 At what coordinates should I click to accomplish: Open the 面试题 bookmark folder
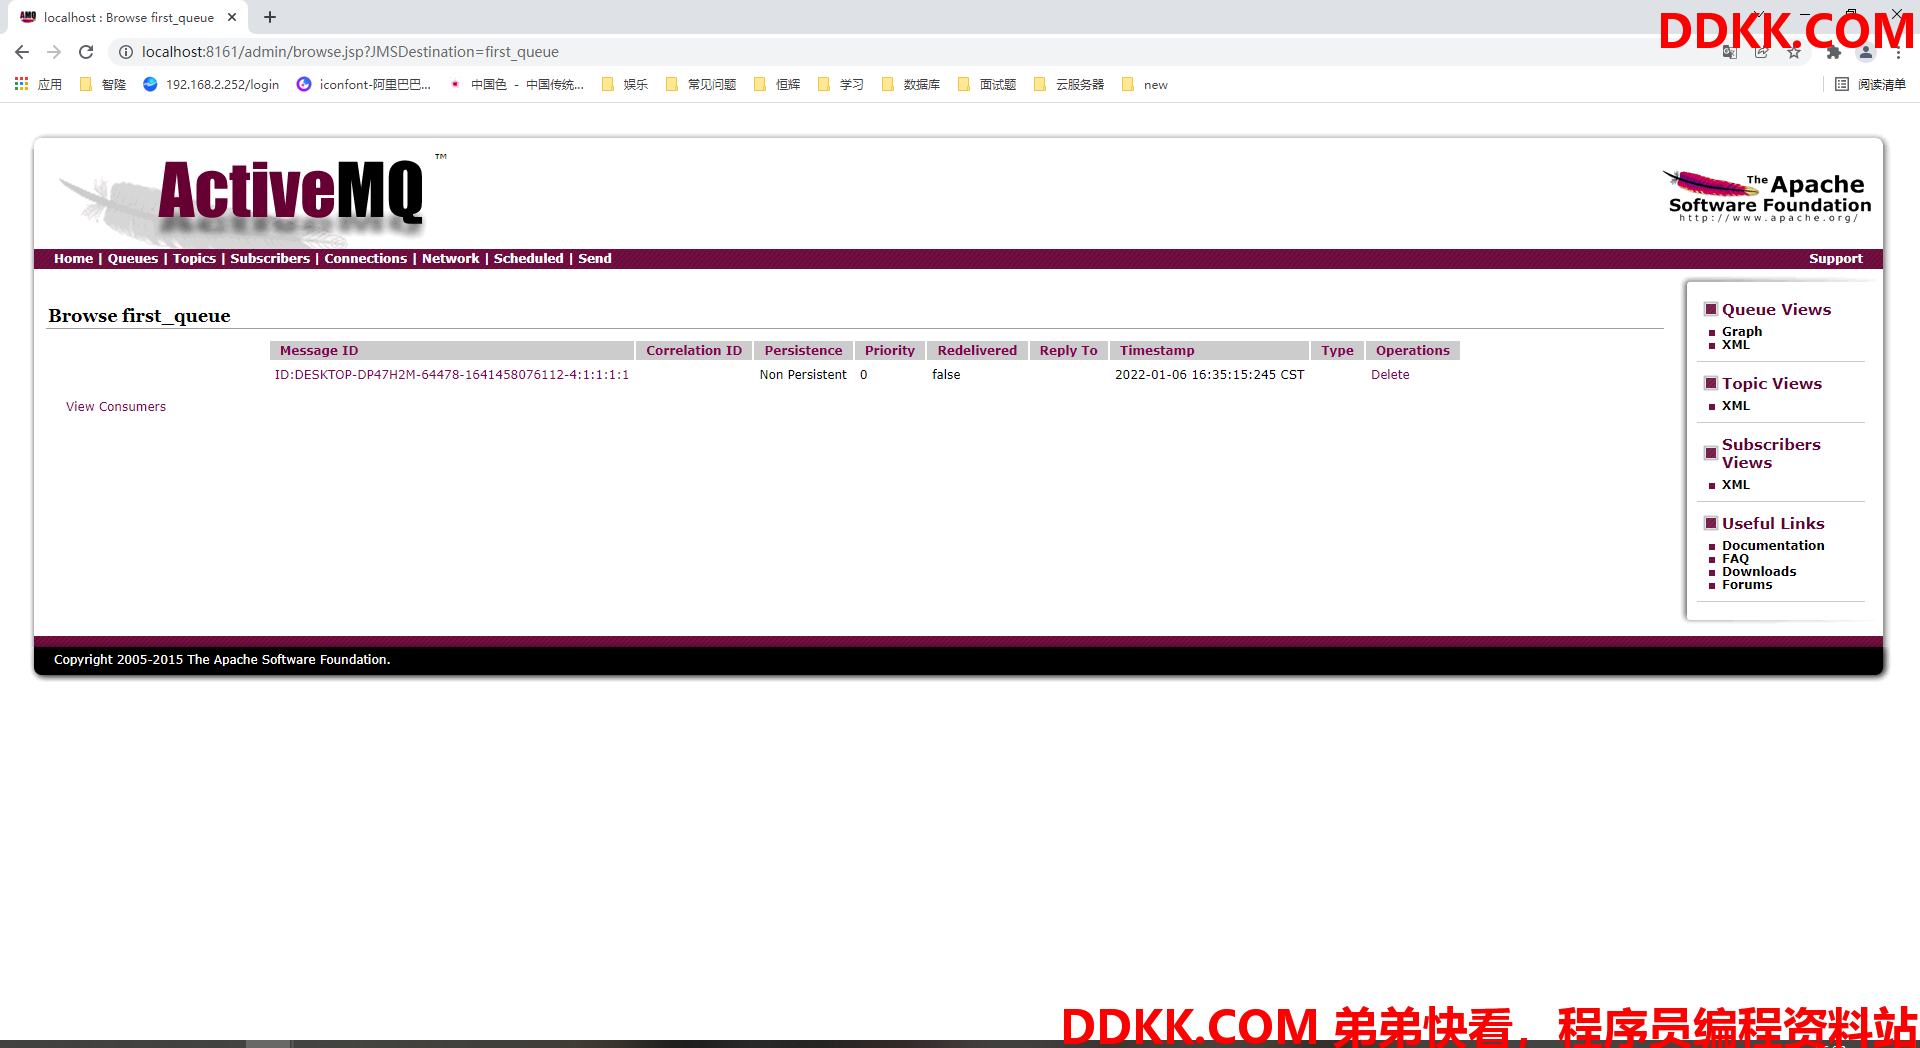coord(987,85)
